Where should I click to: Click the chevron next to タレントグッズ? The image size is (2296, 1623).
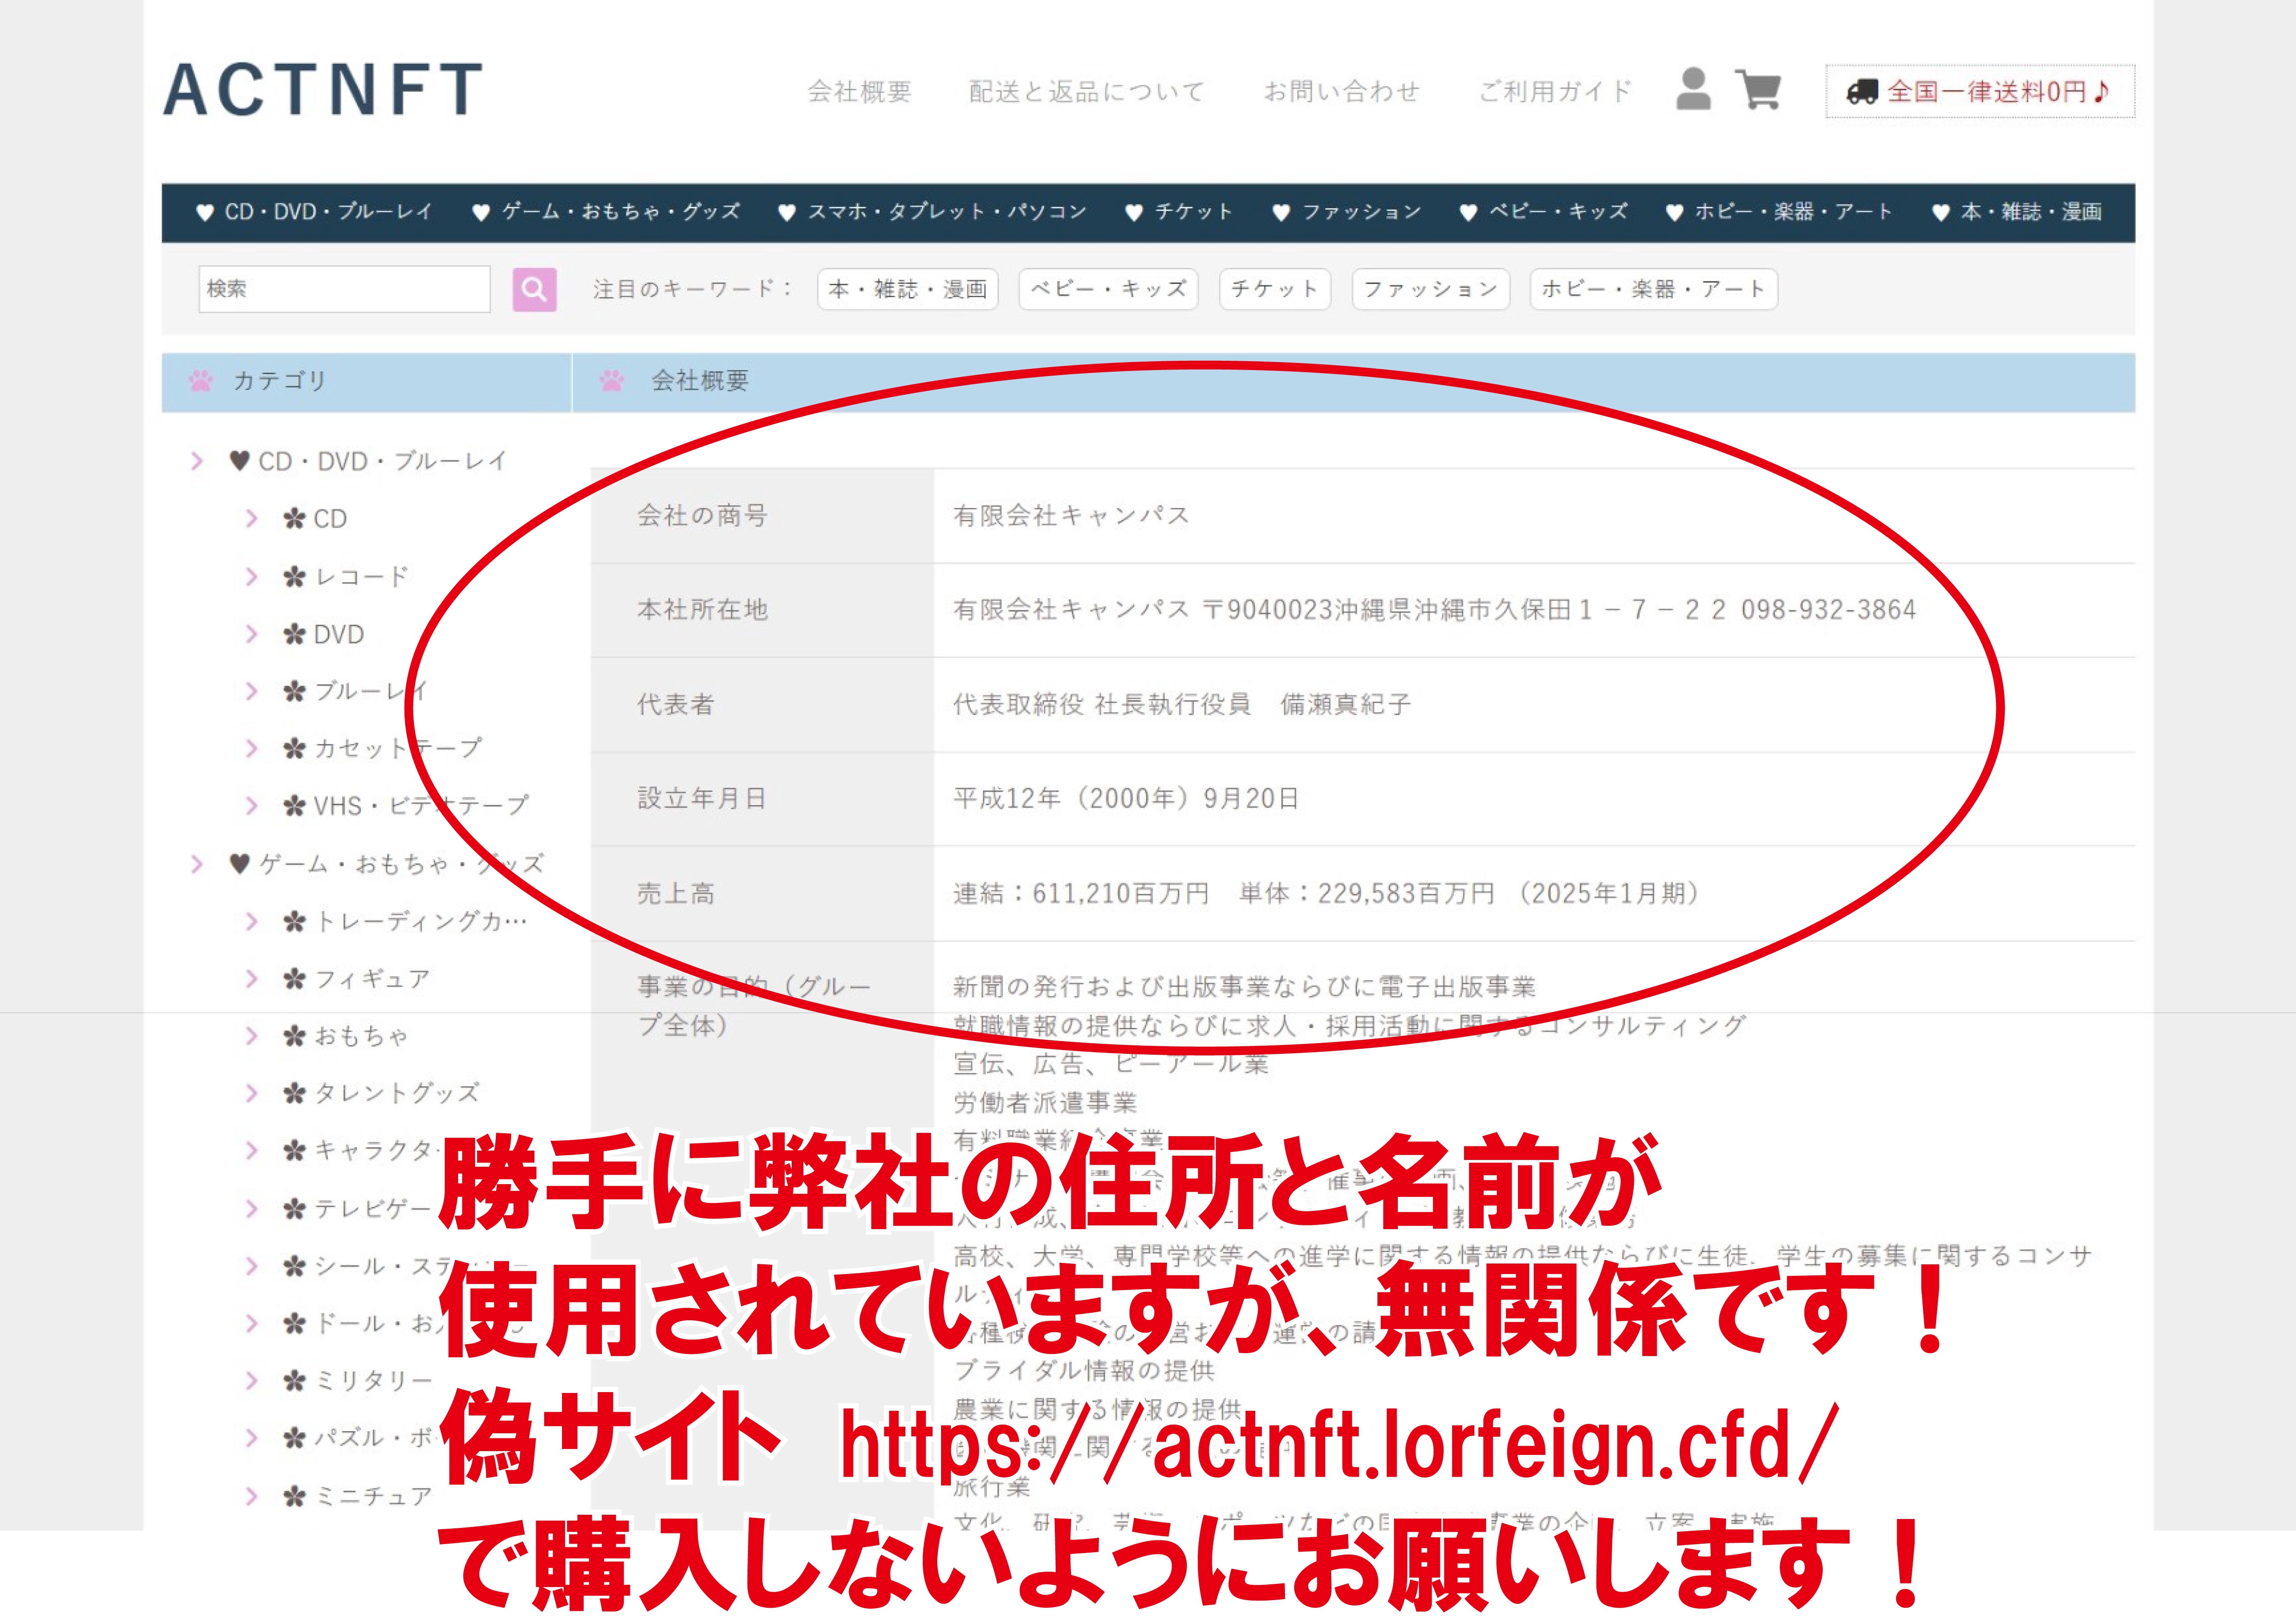252,1093
